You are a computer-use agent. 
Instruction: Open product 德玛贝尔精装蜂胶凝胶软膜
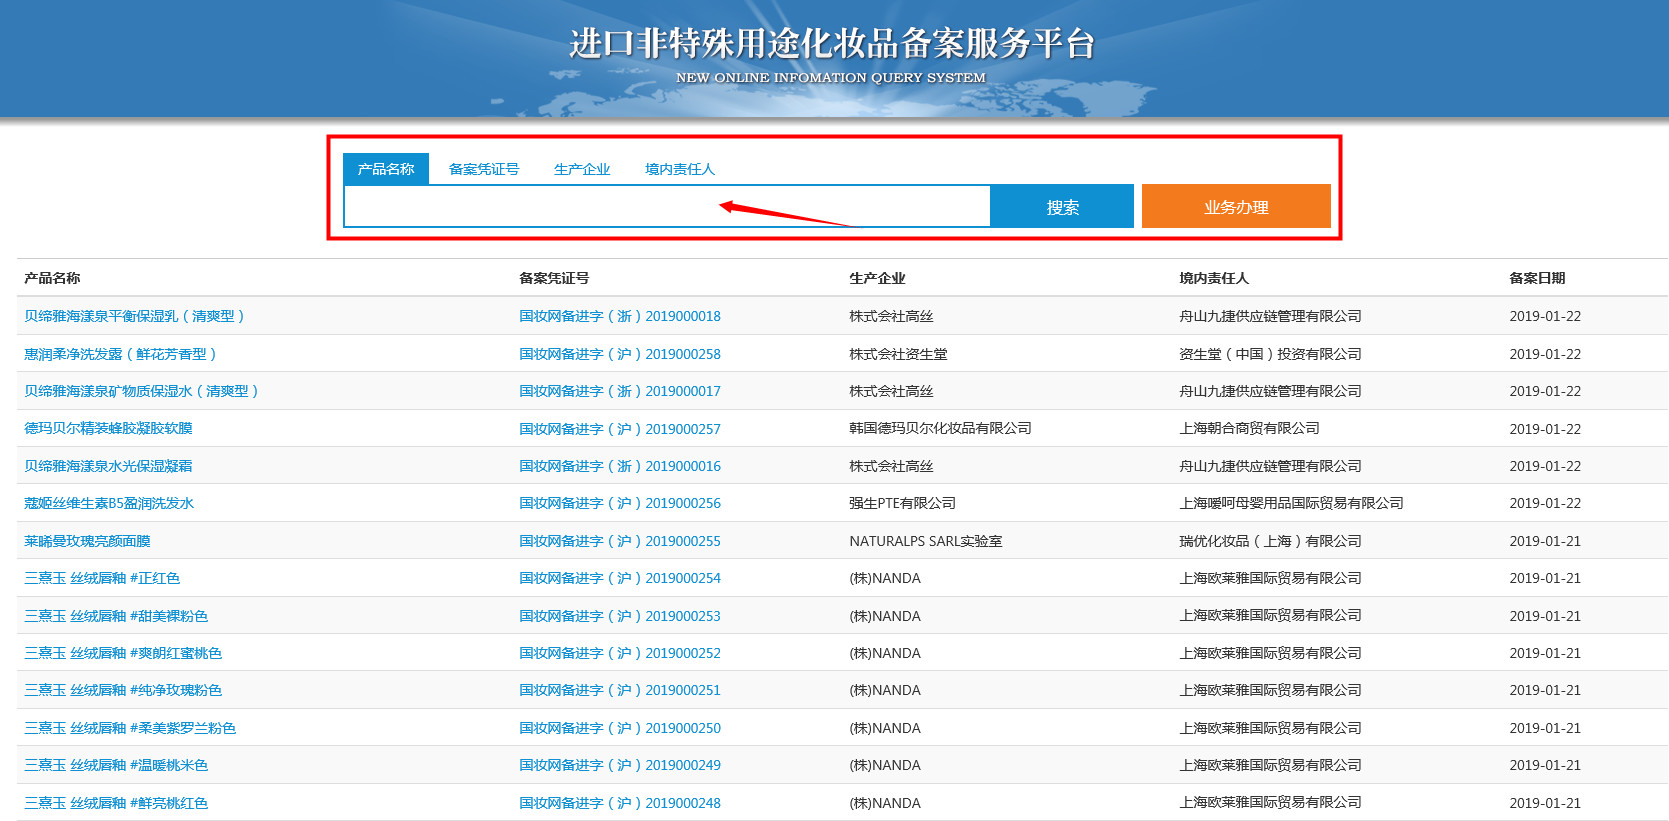coord(108,428)
